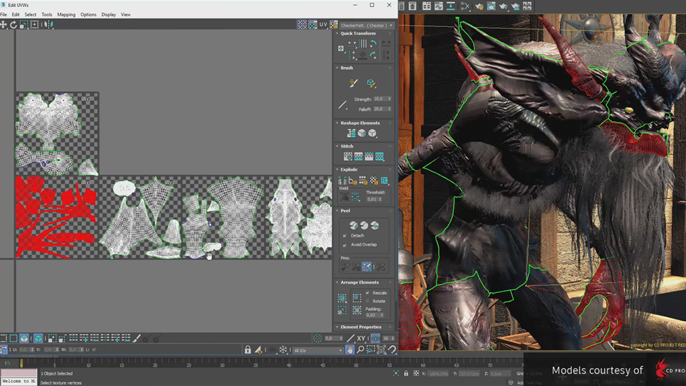Image resolution: width=686 pixels, height=386 pixels.
Task: Select the Freeform mode tool
Action: (34, 25)
